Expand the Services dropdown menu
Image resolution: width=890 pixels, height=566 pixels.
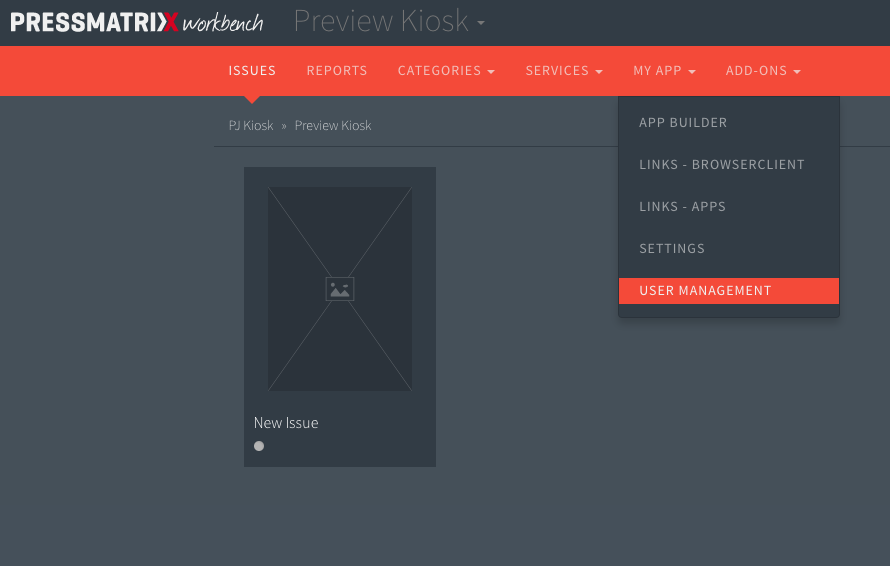(564, 70)
